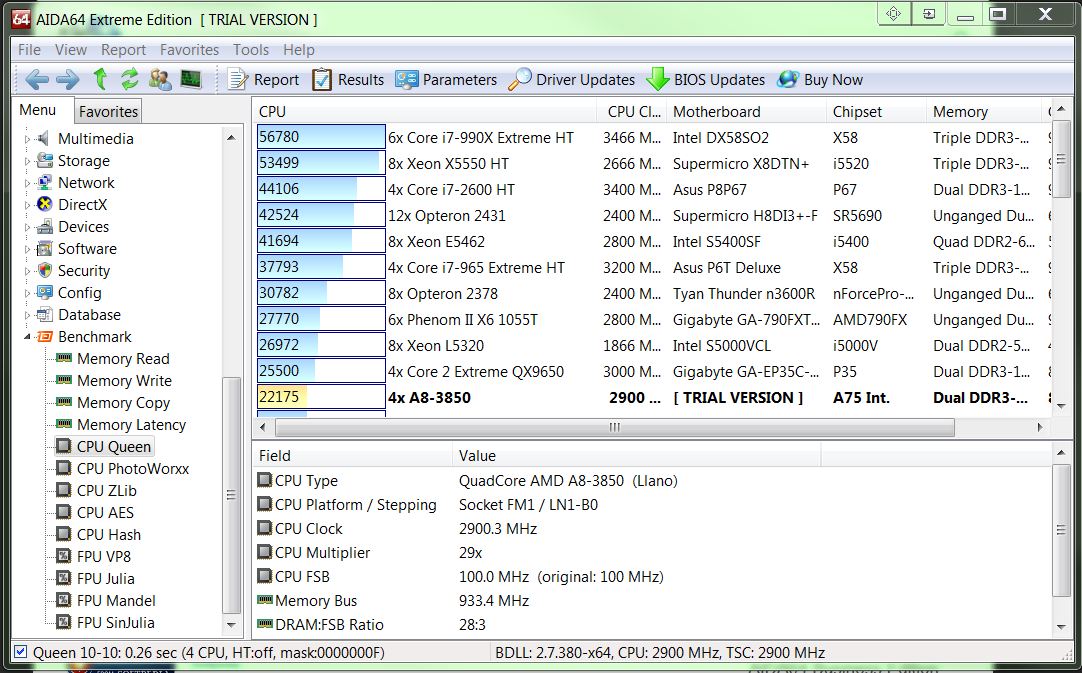Select Memory Write benchmark
The image size is (1082, 673).
coord(124,381)
